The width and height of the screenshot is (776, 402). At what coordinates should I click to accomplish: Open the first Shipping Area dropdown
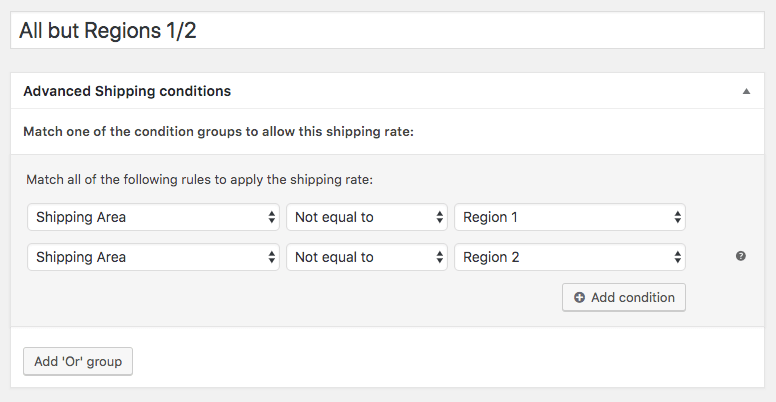click(x=153, y=217)
